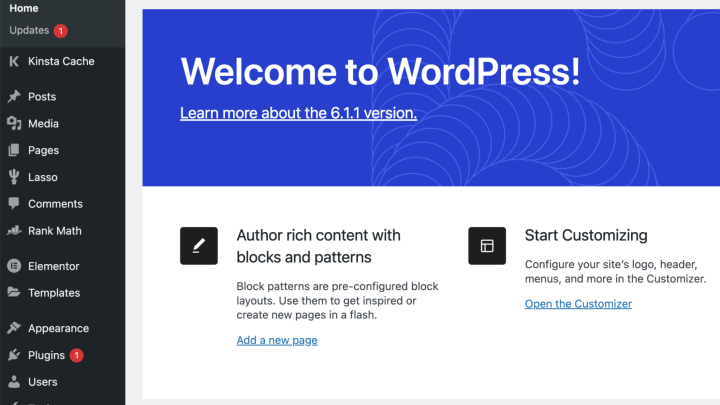Click the Rank Math chart icon
The height and width of the screenshot is (405, 720).
(14, 231)
